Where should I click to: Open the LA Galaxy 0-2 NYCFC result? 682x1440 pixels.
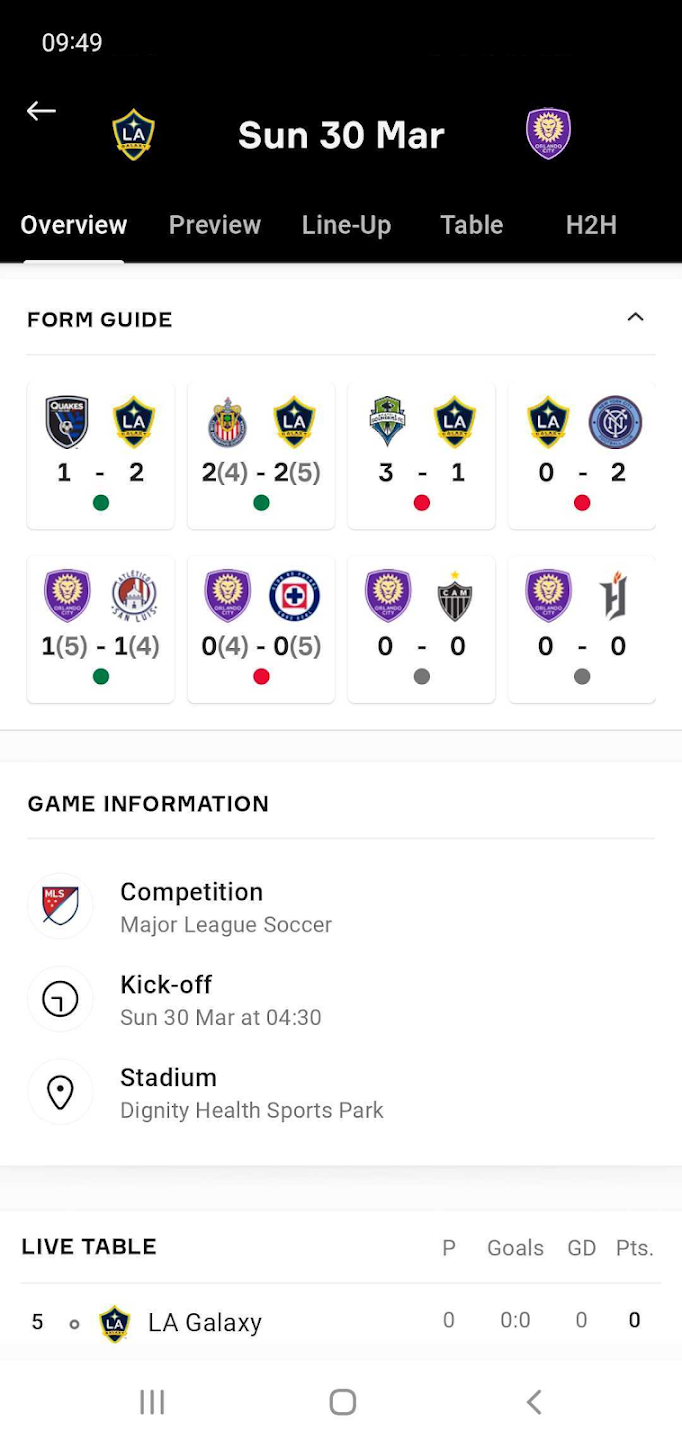(x=582, y=455)
